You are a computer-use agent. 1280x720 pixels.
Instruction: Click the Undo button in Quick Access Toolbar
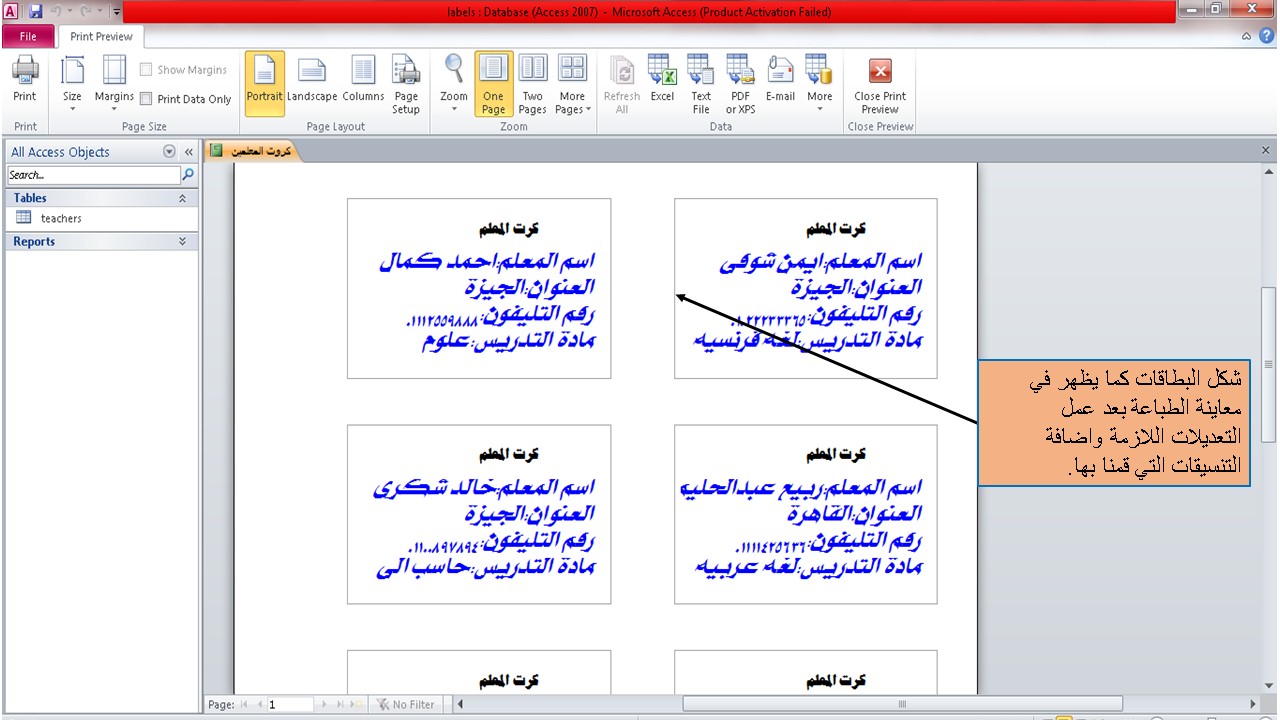tap(57, 12)
